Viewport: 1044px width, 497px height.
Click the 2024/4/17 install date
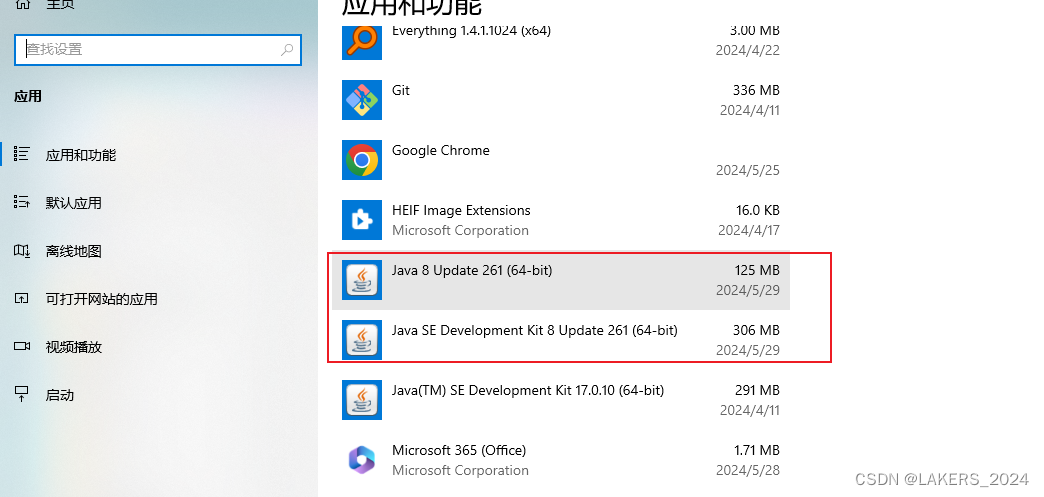pyautogui.click(x=749, y=230)
